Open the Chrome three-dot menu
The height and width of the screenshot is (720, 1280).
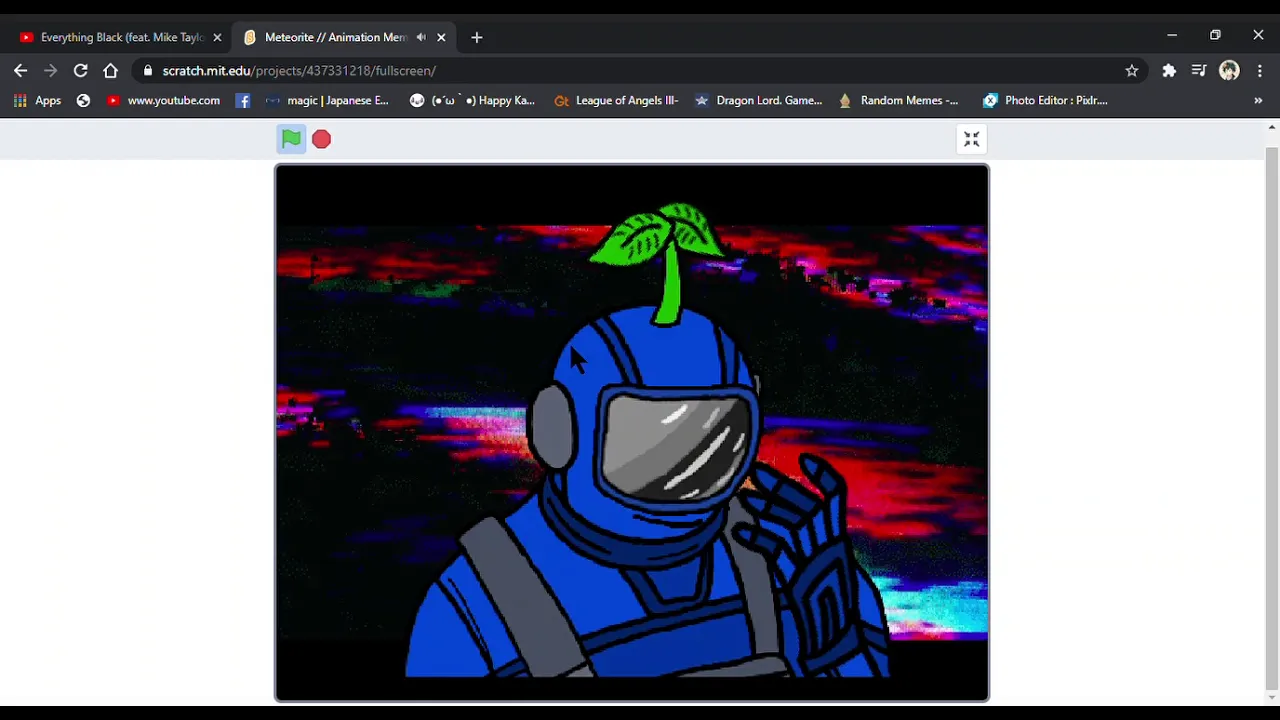tap(1259, 71)
